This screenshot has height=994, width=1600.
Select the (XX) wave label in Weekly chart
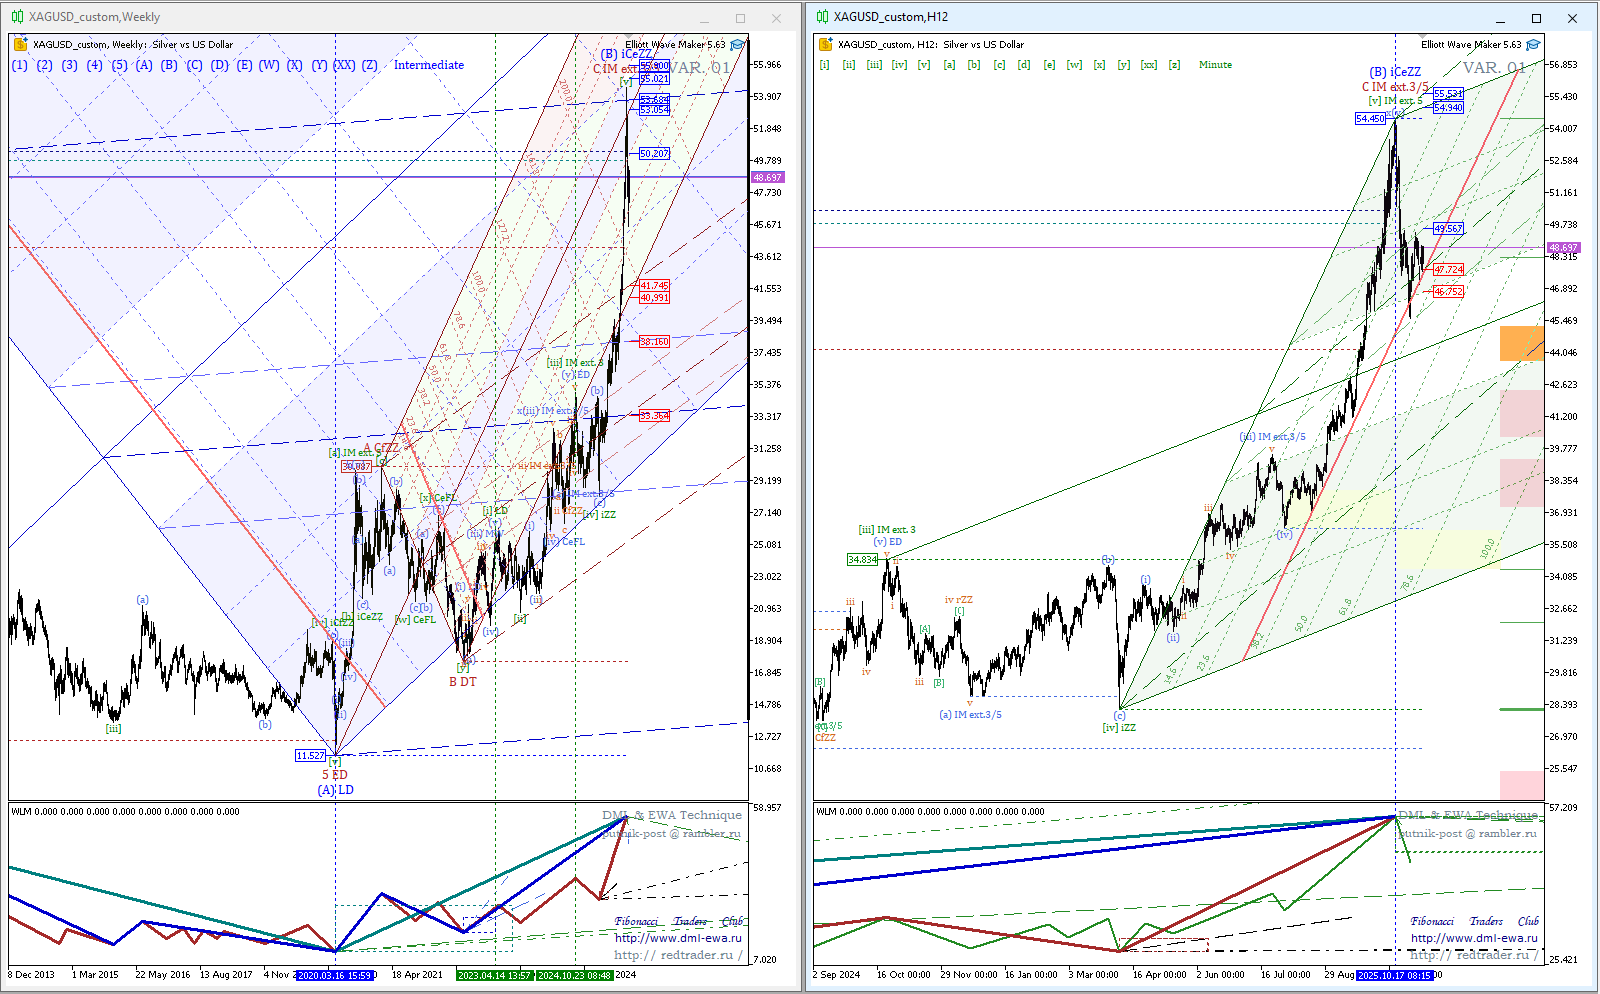344,65
